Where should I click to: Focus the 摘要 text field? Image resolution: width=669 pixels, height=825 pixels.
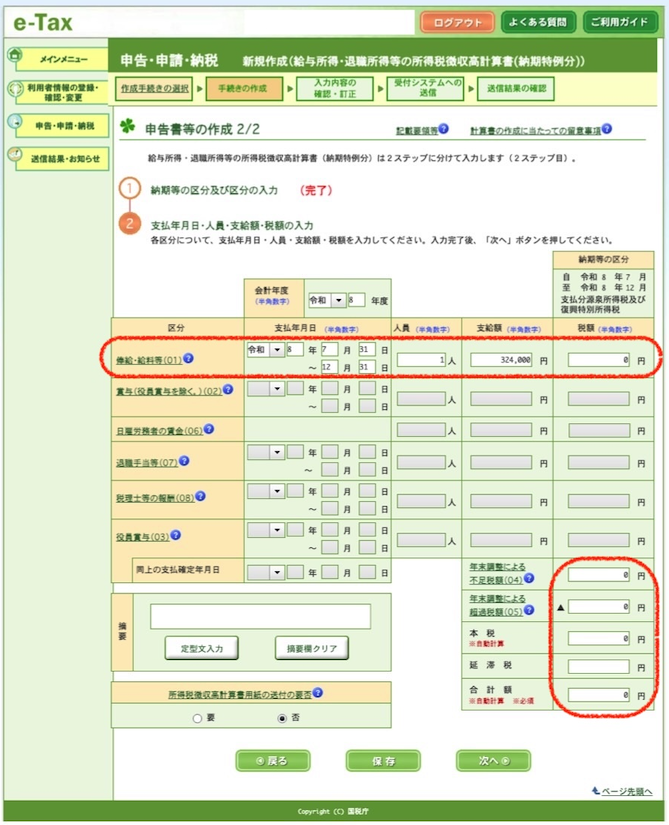point(260,616)
